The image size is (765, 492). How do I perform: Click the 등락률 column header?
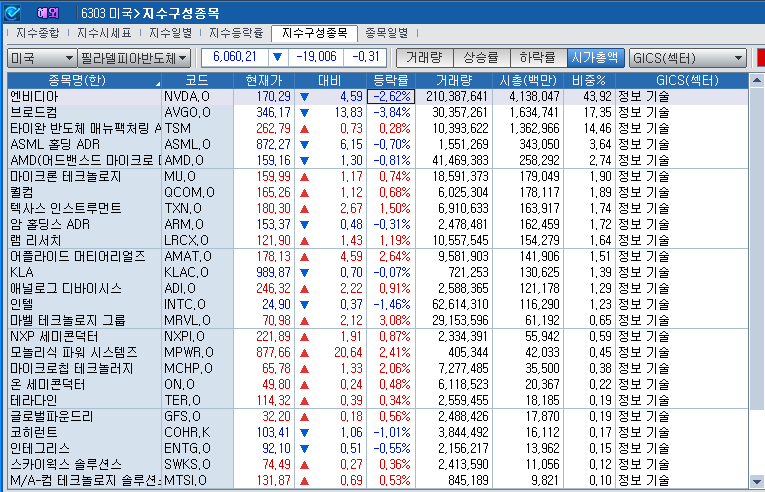pos(390,79)
